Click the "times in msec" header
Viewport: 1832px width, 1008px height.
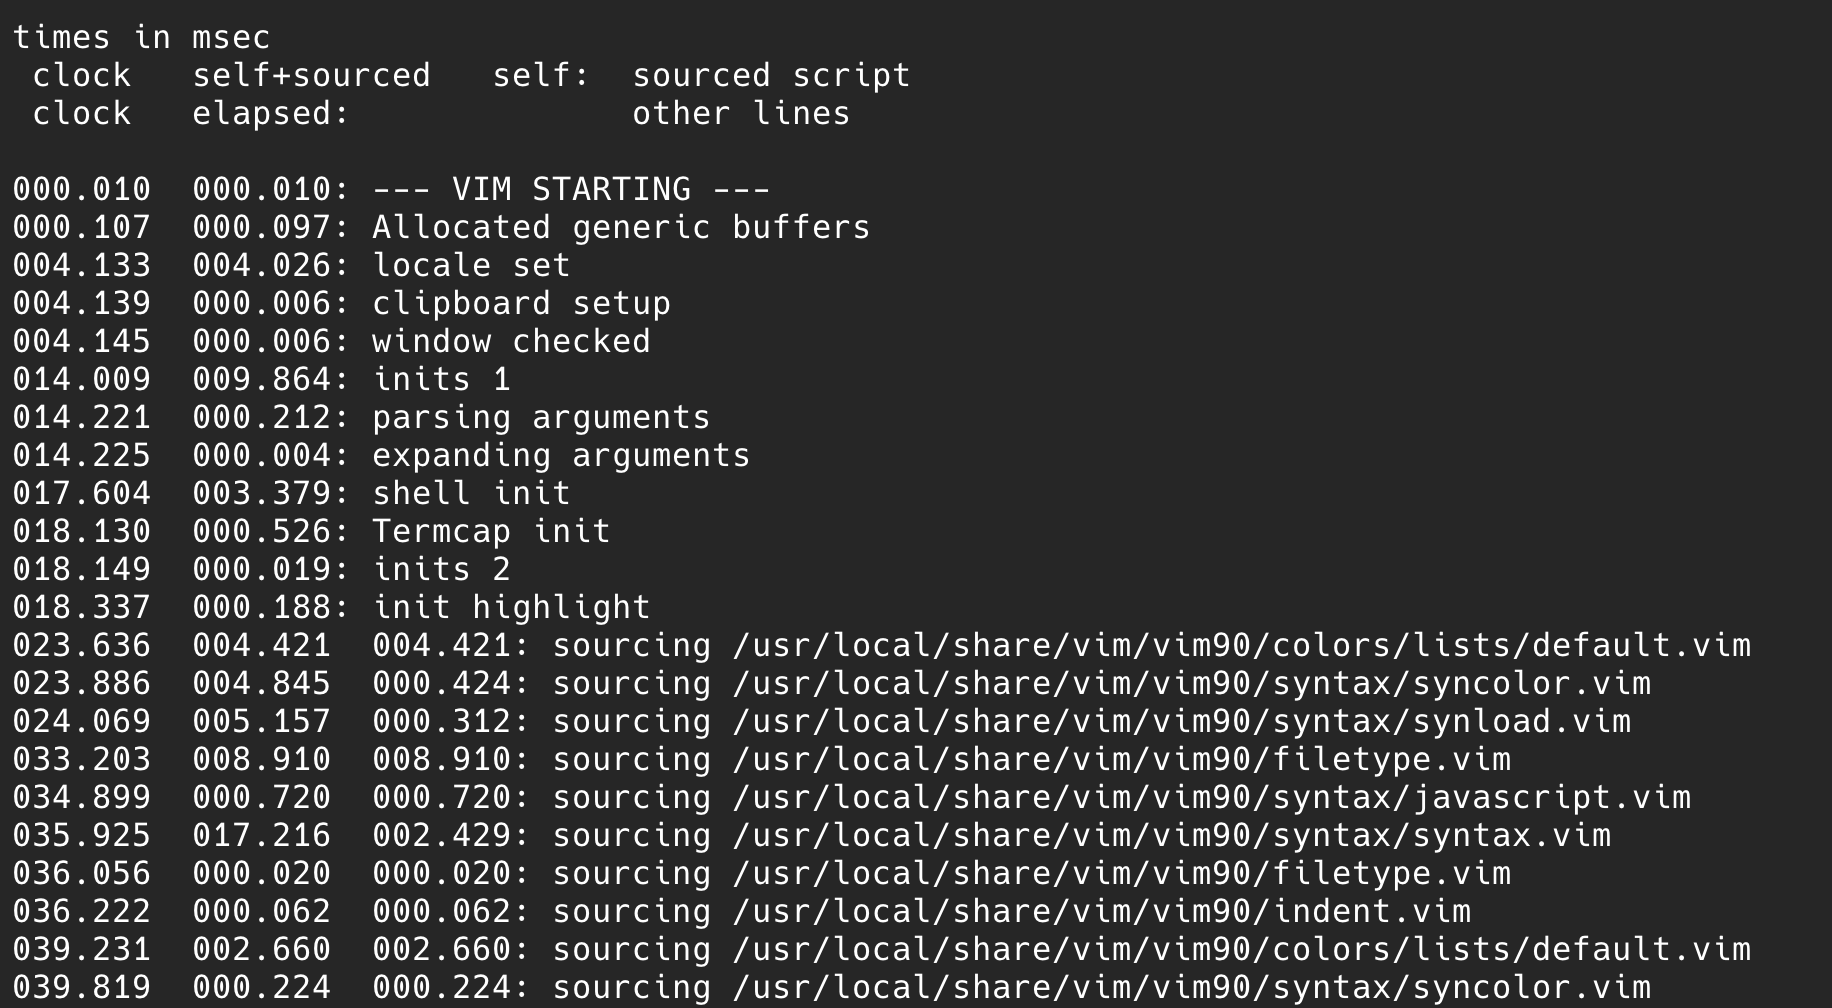[141, 37]
